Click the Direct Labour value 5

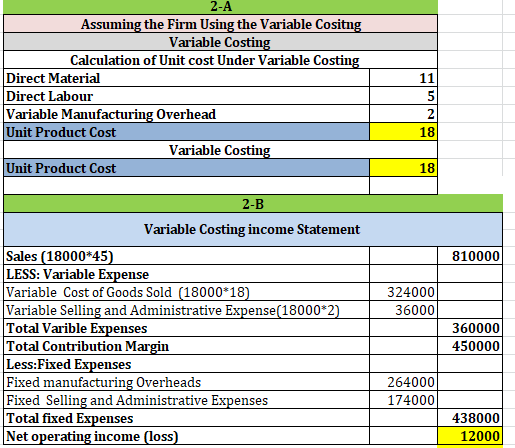click(x=403, y=96)
